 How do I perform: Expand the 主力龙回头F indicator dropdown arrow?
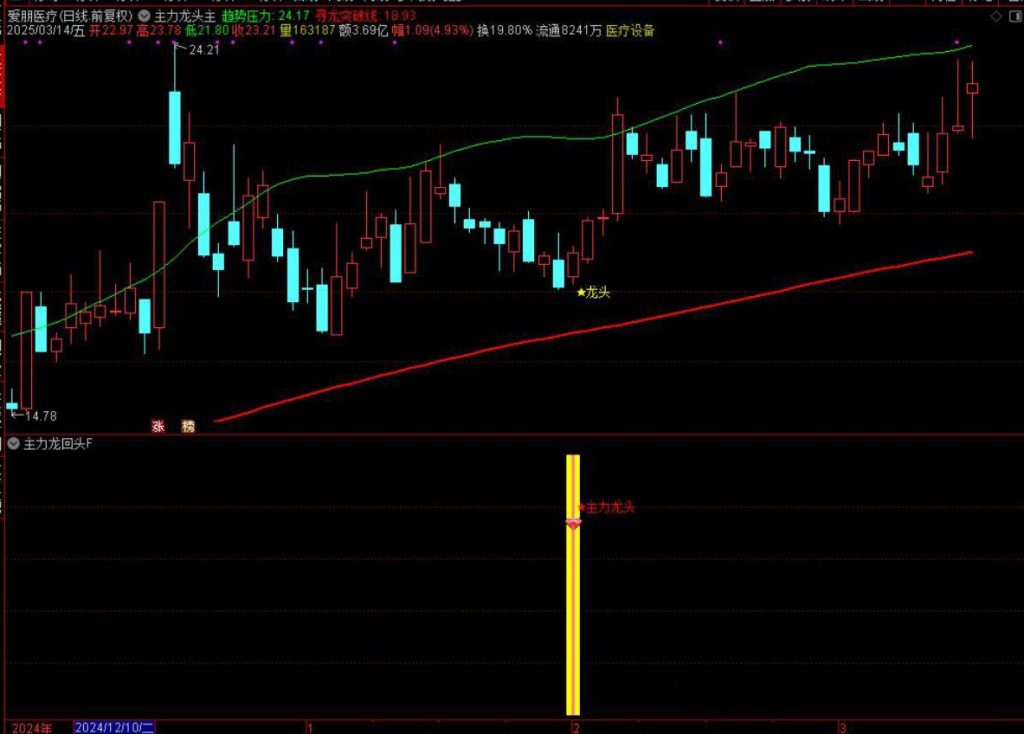pyautogui.click(x=13, y=443)
